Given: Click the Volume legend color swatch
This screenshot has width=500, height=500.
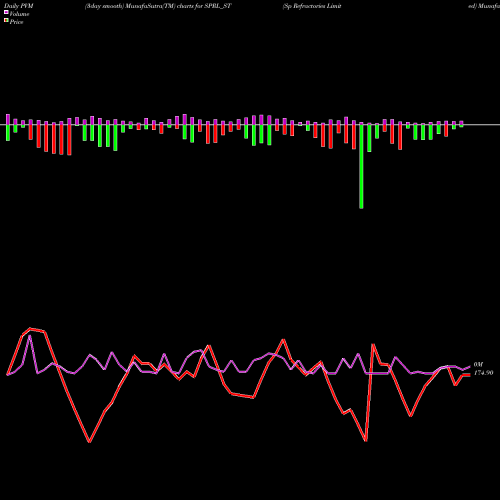Looking at the screenshot, I should click(x=6, y=12).
